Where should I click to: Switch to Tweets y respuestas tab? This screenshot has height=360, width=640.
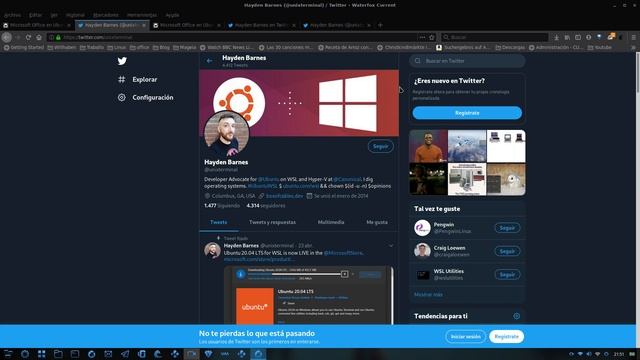point(272,222)
